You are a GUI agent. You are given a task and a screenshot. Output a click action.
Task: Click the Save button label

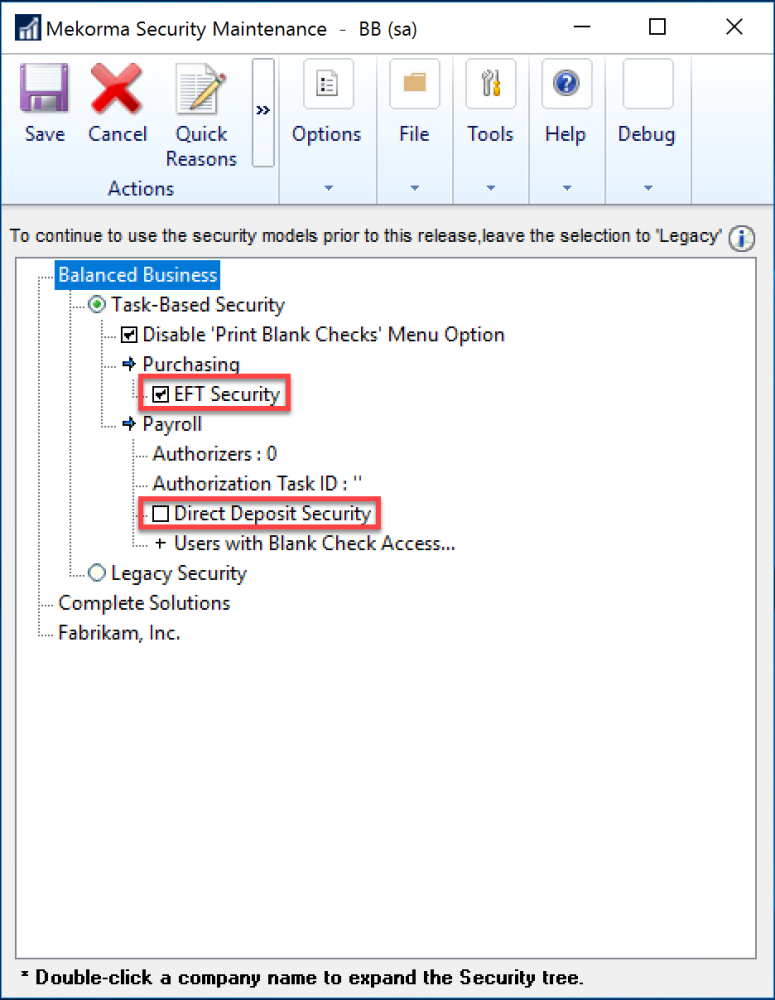pos(45,135)
